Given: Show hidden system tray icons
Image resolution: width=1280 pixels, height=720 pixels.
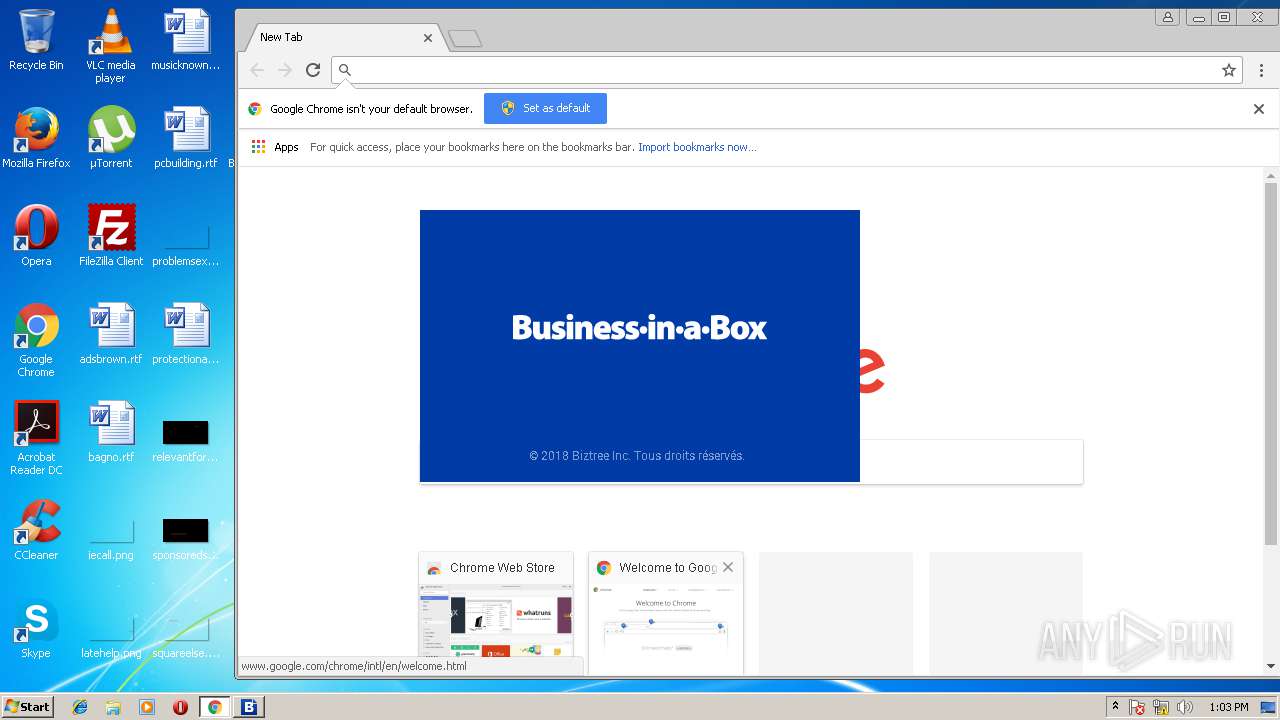Looking at the screenshot, I should [x=1115, y=707].
